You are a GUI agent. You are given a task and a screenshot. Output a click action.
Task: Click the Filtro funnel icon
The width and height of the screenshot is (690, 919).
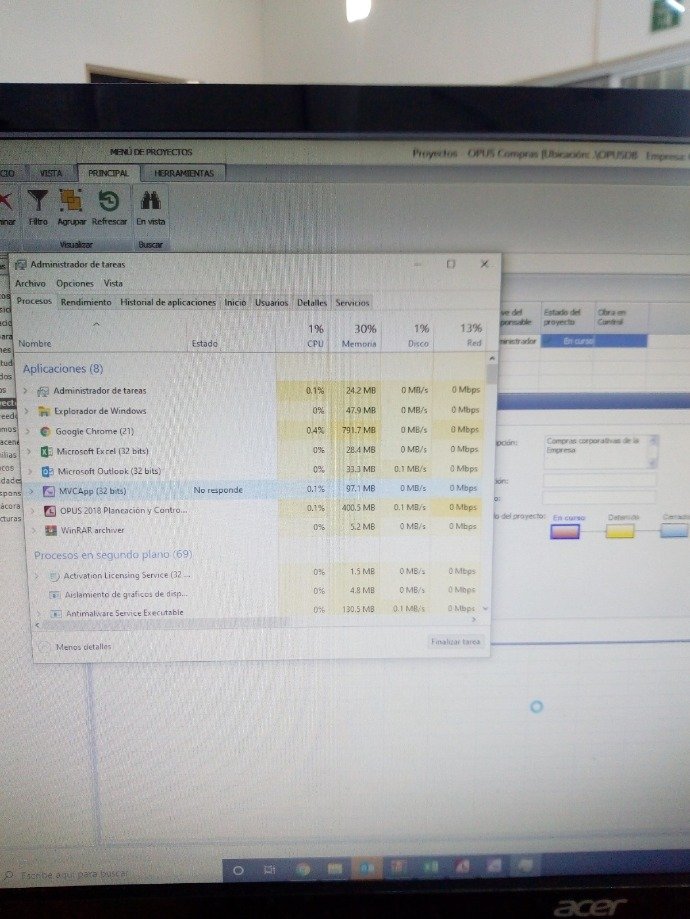pos(39,203)
